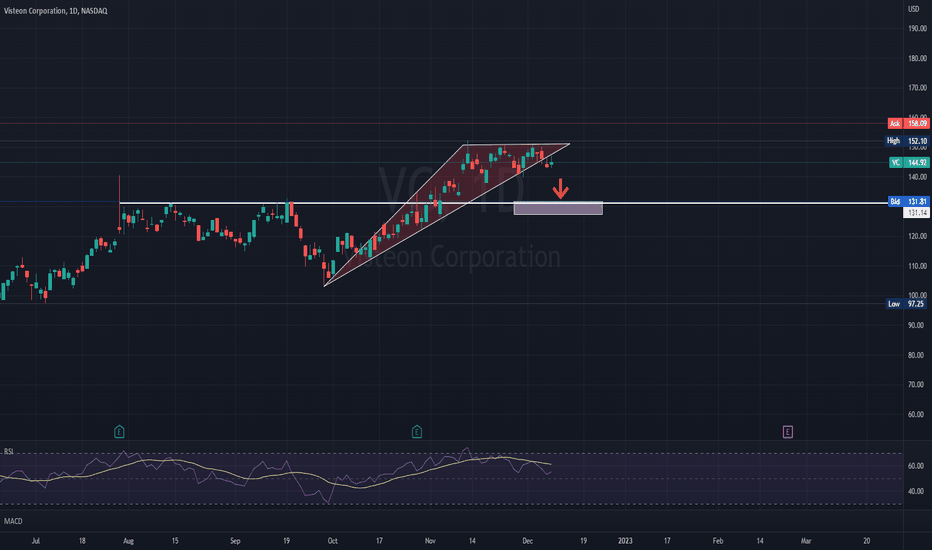Click the Jul date on time axis
Image resolution: width=932 pixels, height=550 pixels.
click(36, 540)
